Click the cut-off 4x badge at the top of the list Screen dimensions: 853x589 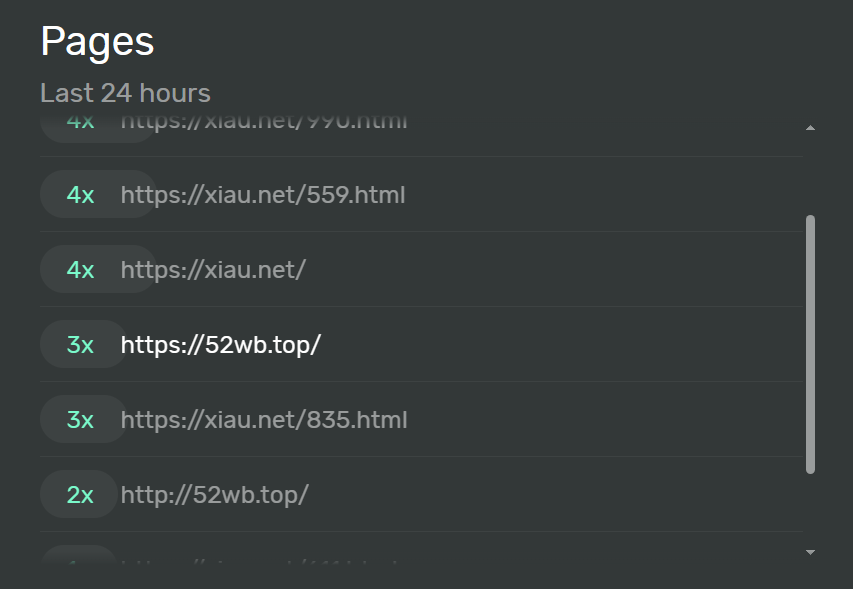click(81, 124)
